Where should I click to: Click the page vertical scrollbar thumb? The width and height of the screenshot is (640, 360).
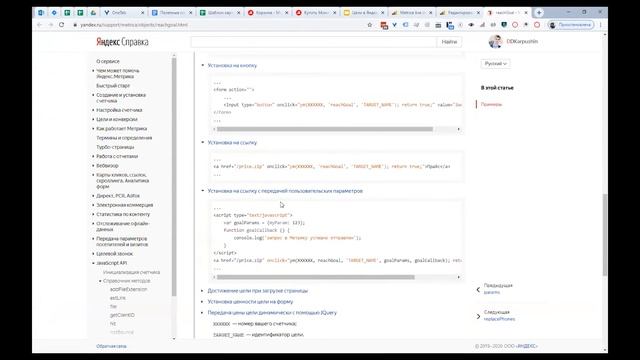(605, 235)
